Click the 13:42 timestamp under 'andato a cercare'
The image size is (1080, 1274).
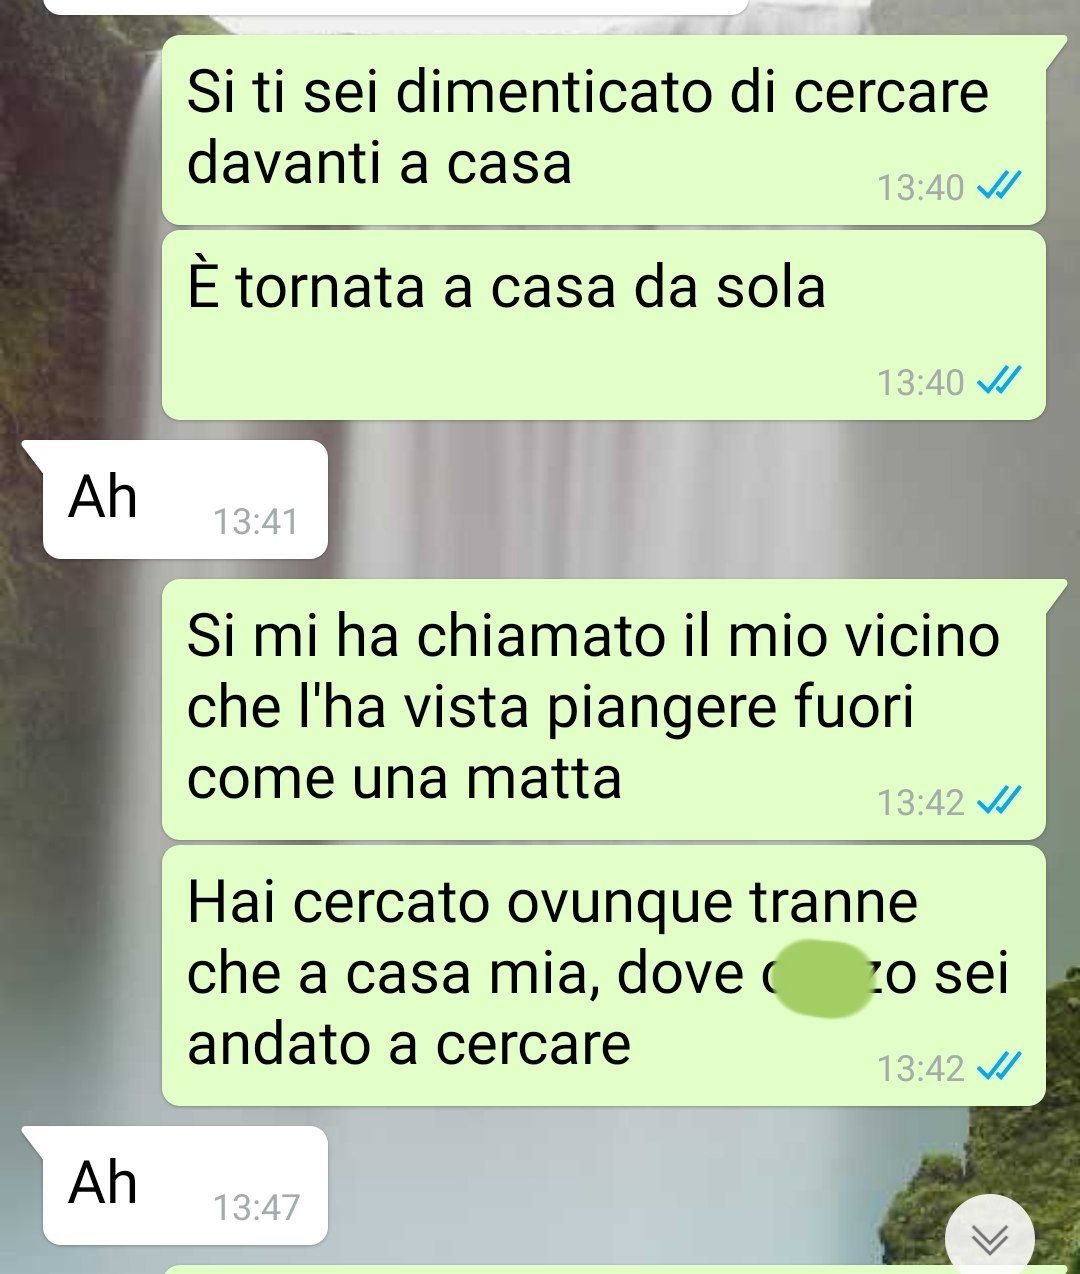[x=920, y=1068]
